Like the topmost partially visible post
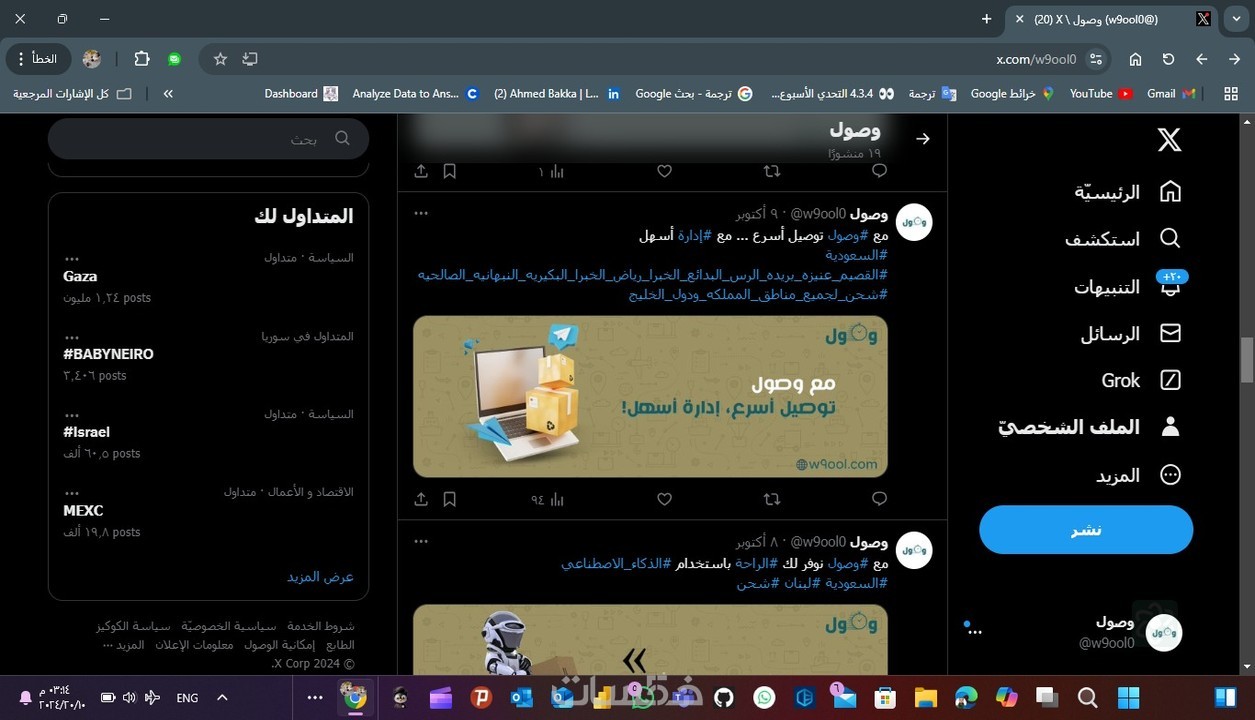The height and width of the screenshot is (720, 1255). tap(664, 171)
